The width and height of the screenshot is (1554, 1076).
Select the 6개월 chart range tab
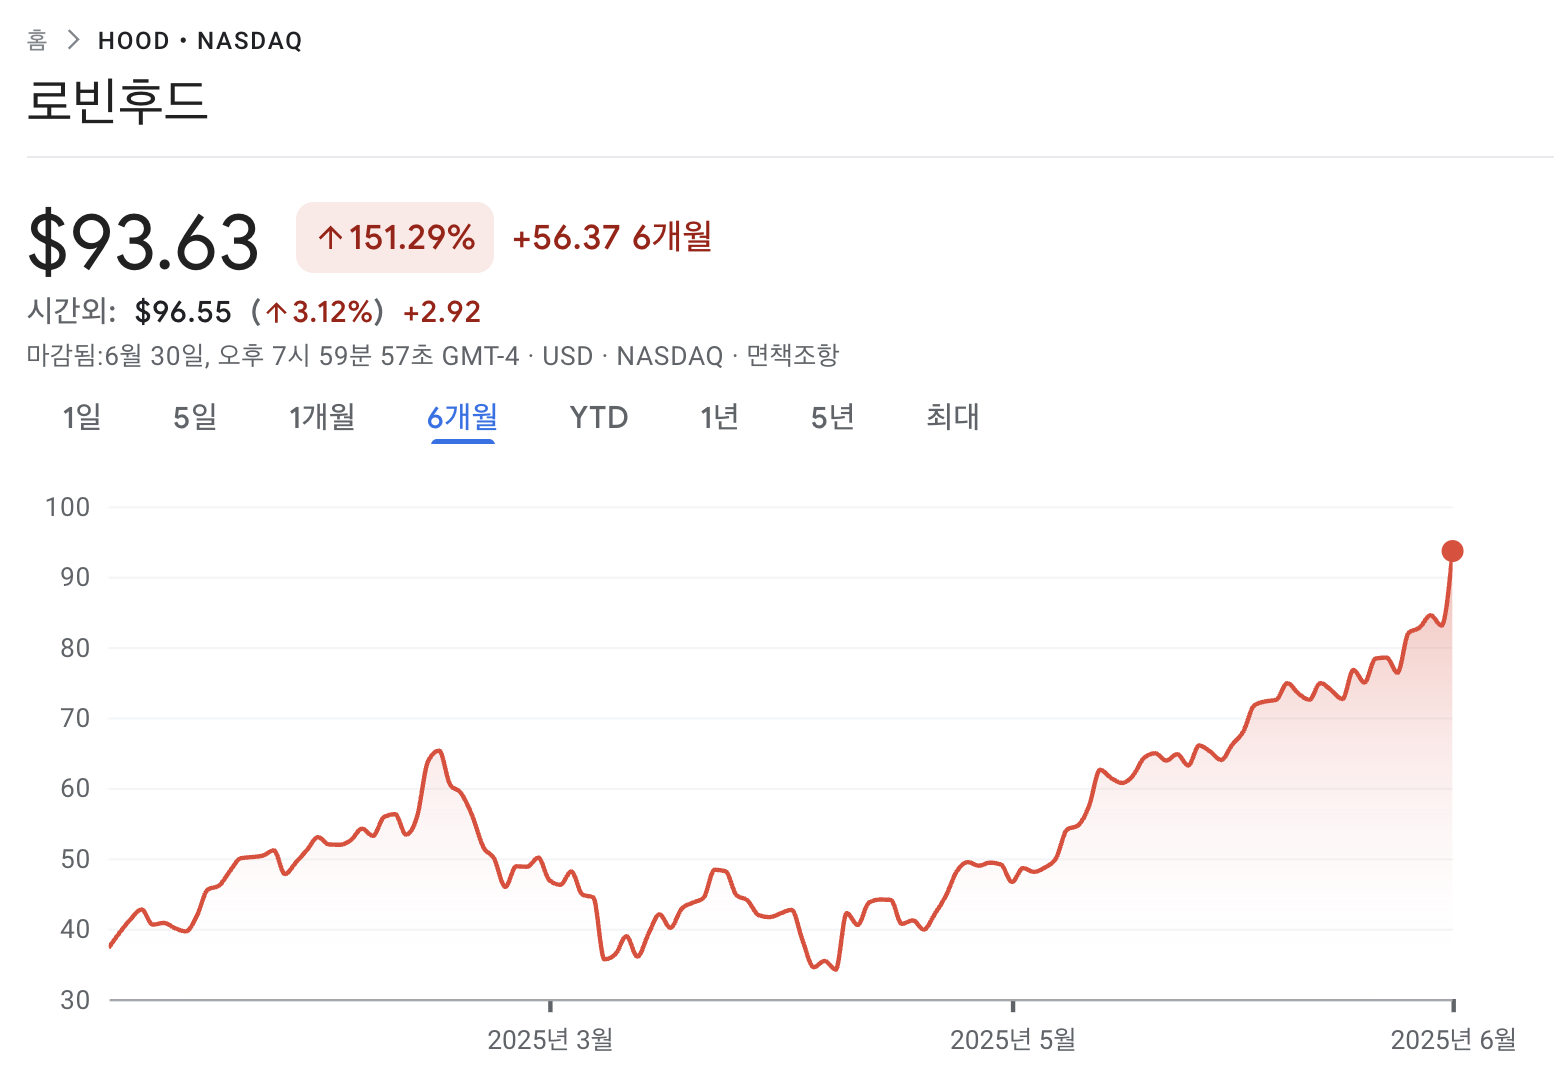point(462,417)
